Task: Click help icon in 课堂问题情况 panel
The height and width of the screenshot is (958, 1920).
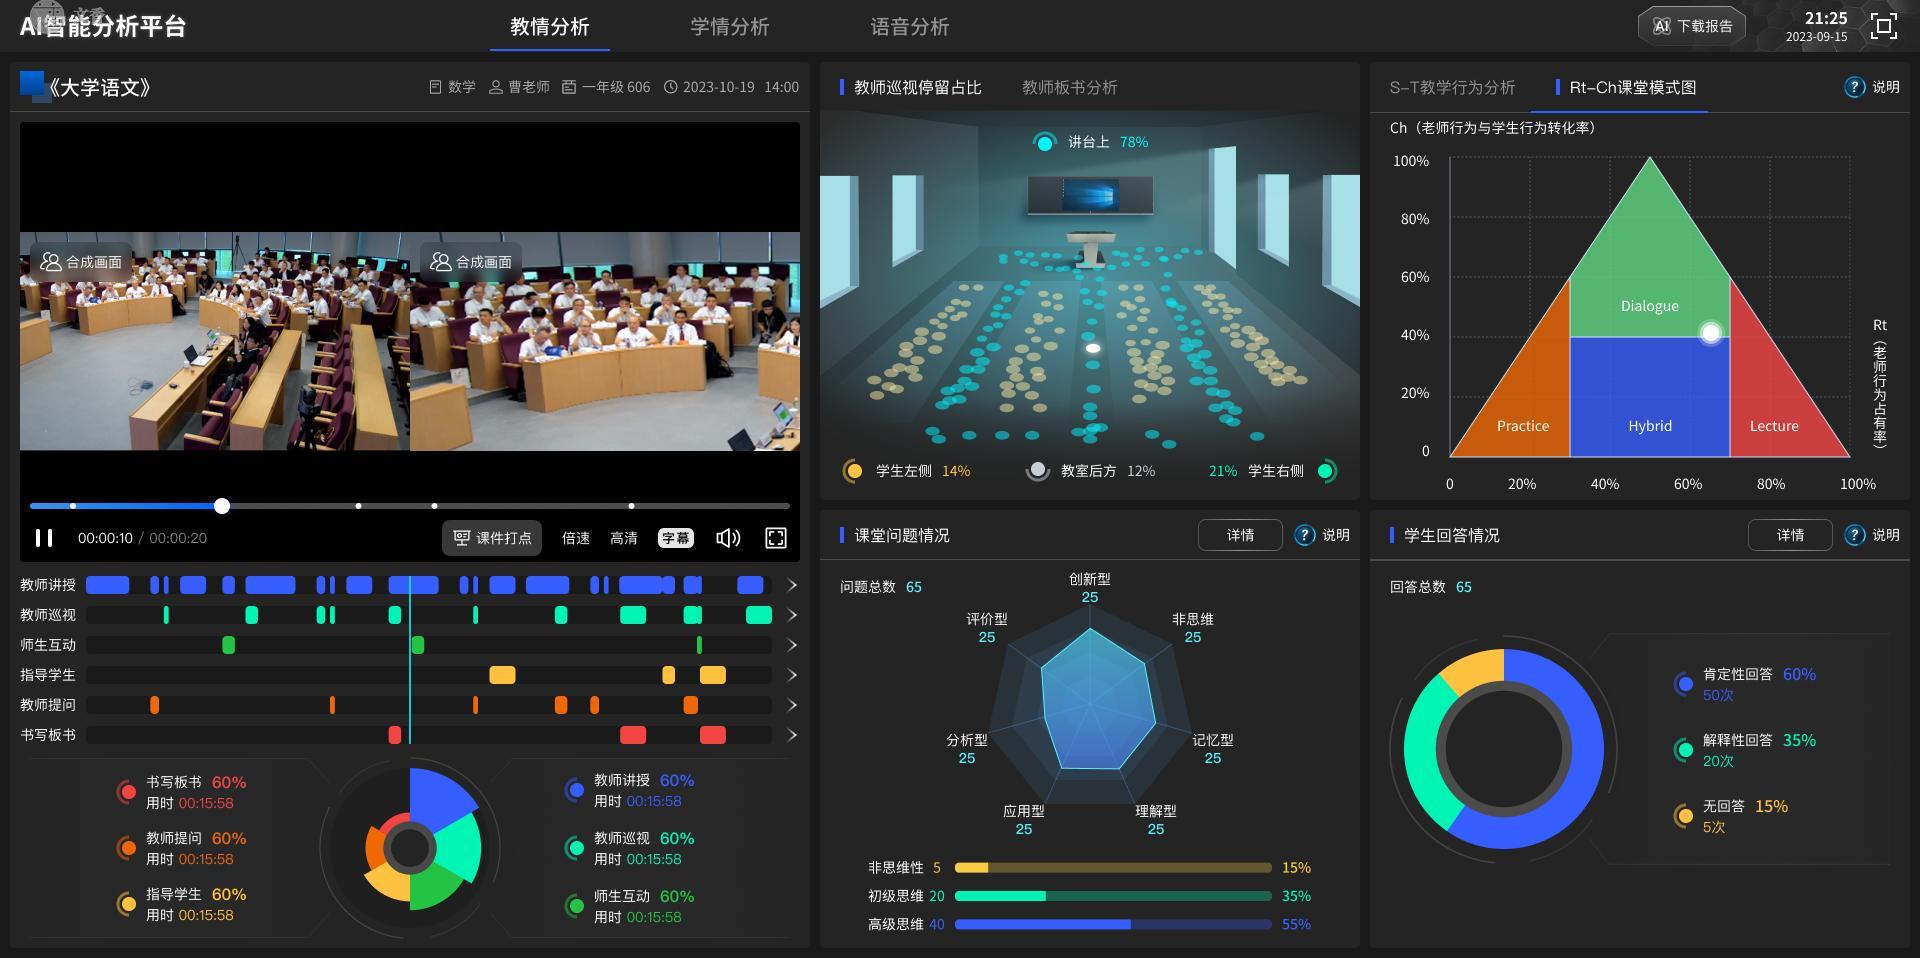Action: [1305, 535]
